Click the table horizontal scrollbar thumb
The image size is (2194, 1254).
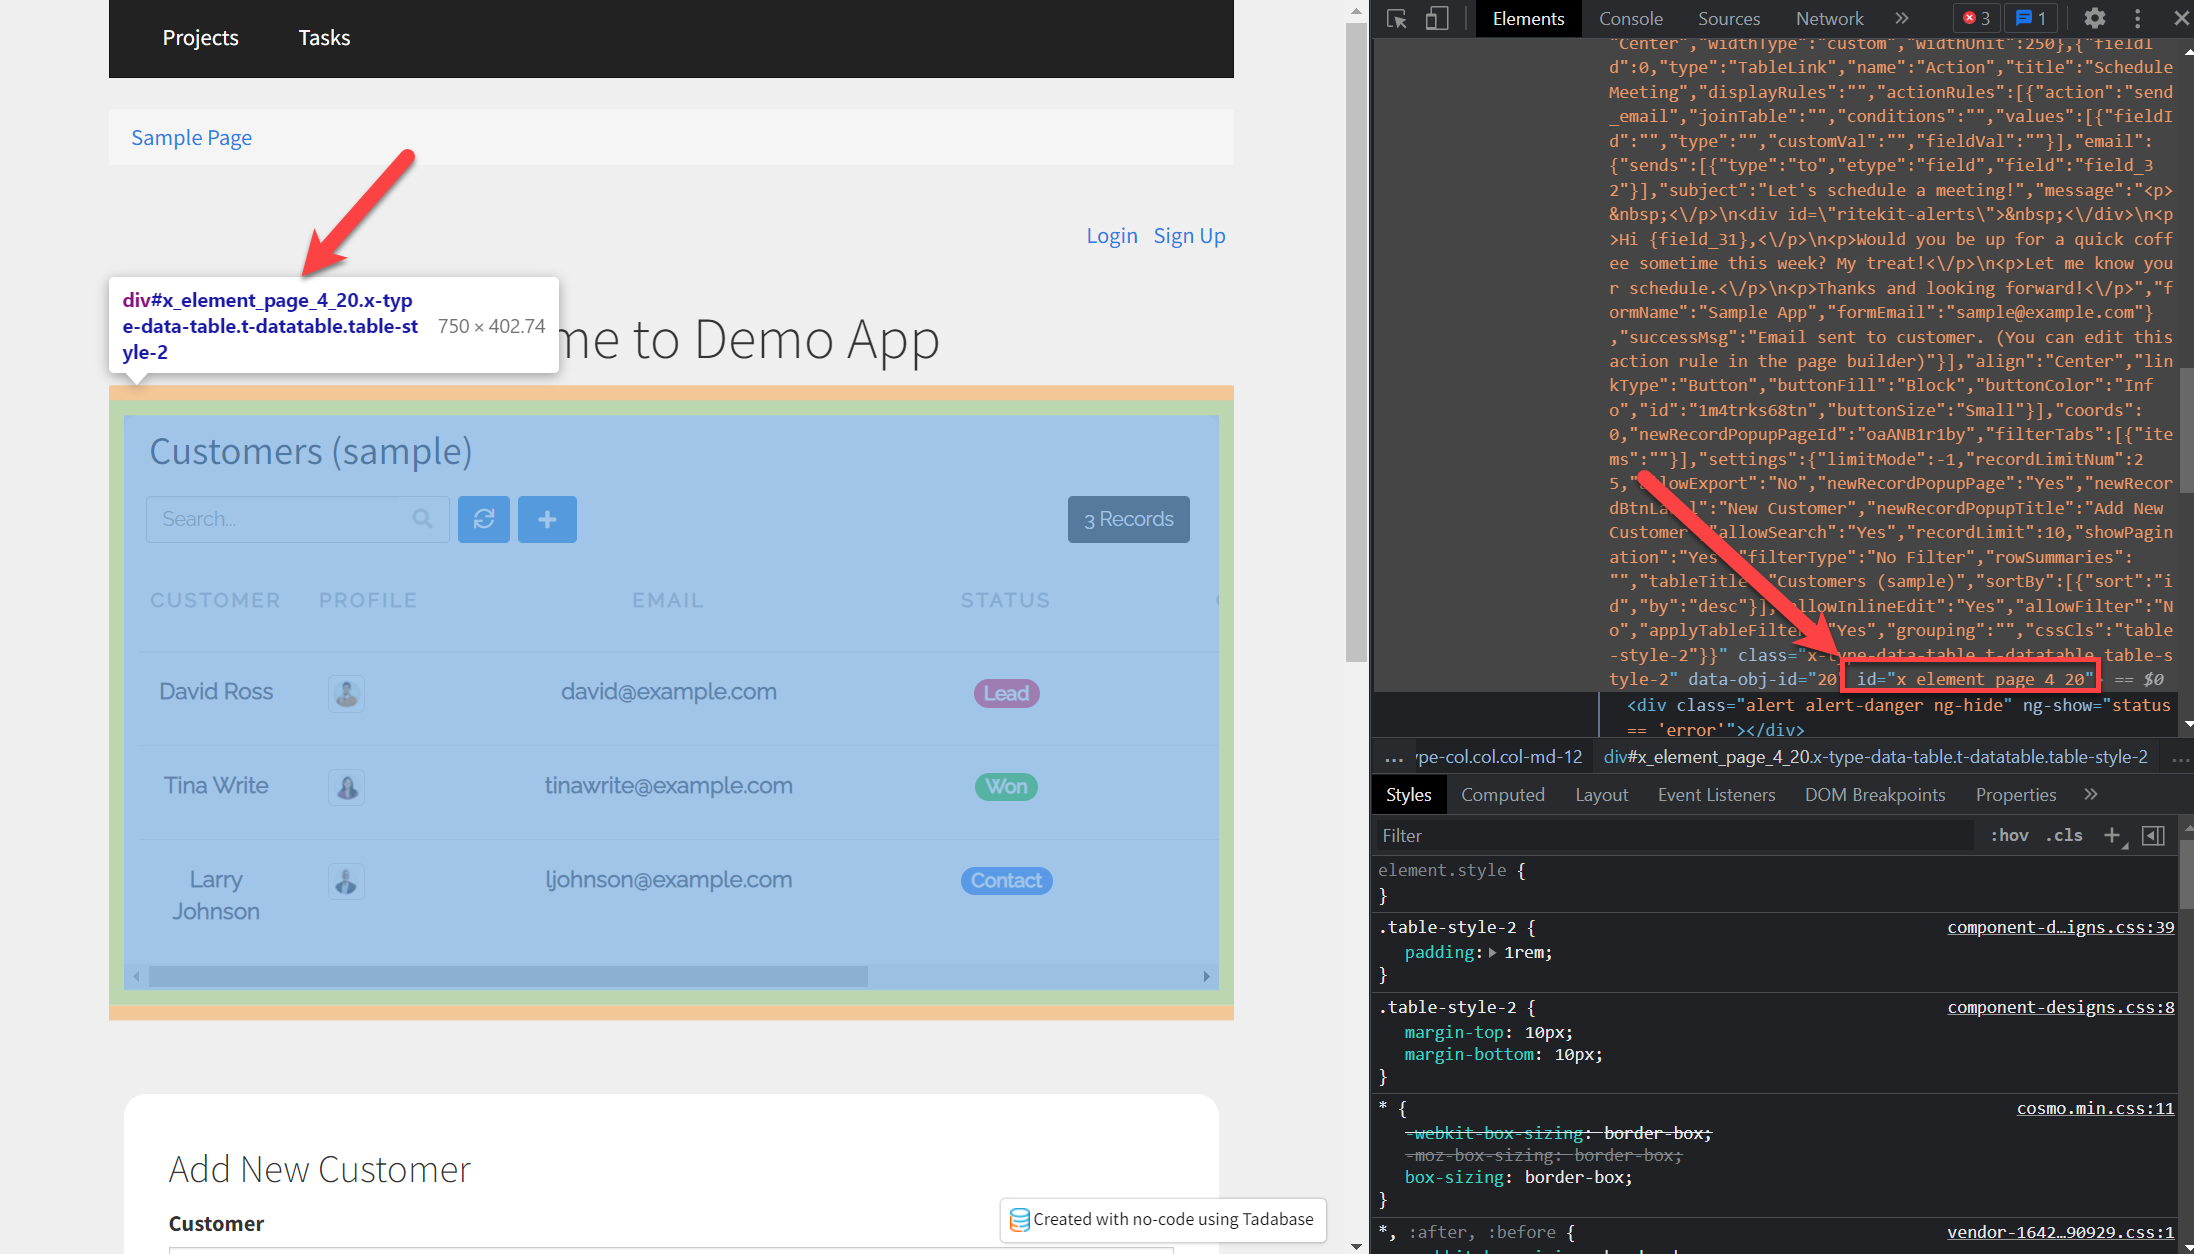coord(508,976)
